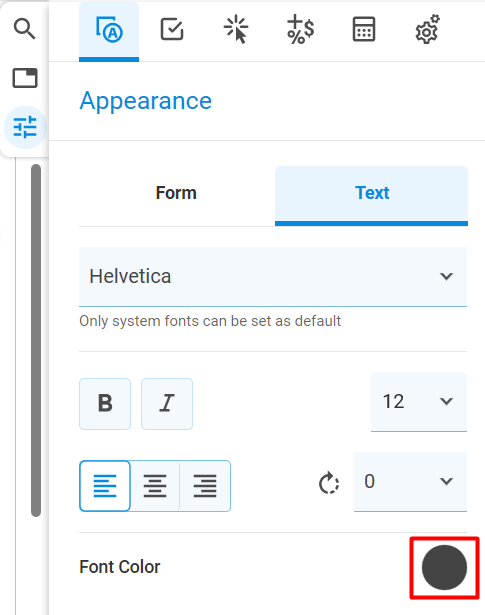The width and height of the screenshot is (485, 615).
Task: Switch to the Form tab
Action: coord(176,193)
